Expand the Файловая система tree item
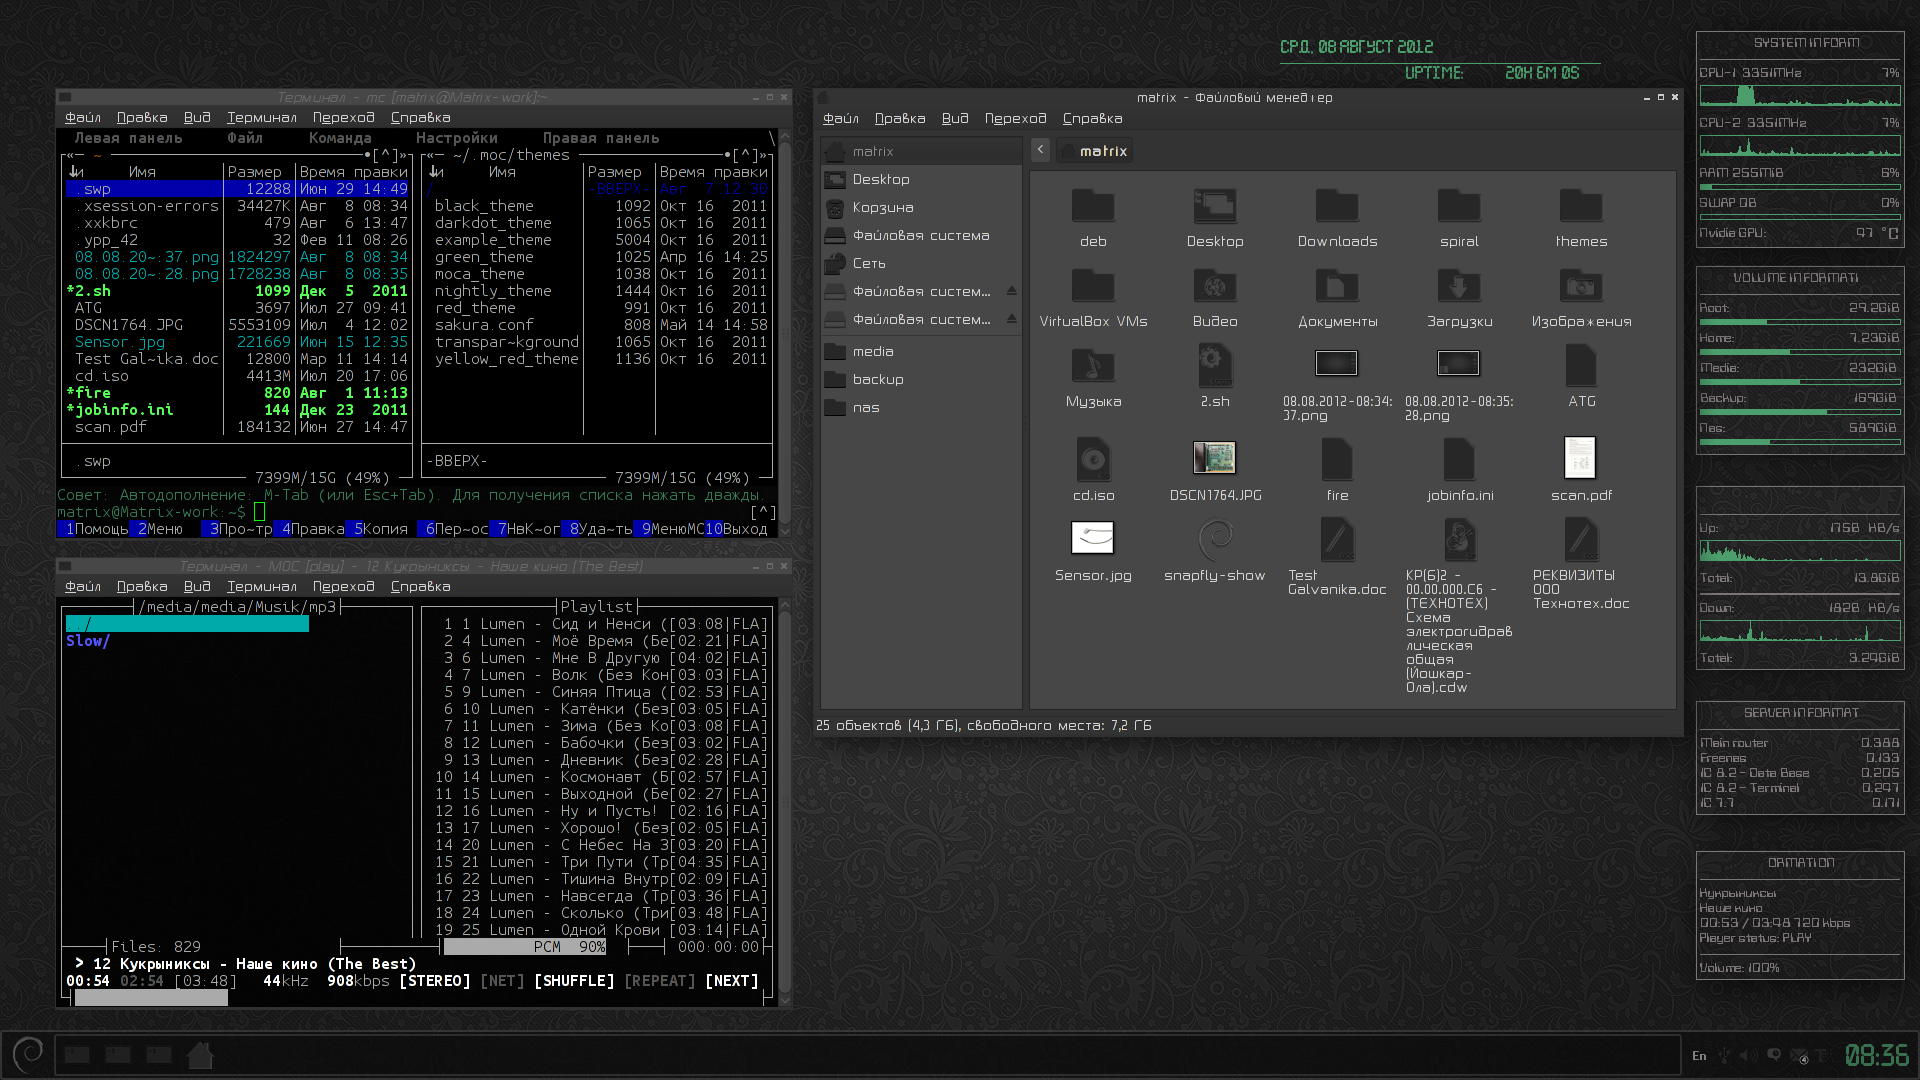The height and width of the screenshot is (1080, 1920). click(x=920, y=235)
